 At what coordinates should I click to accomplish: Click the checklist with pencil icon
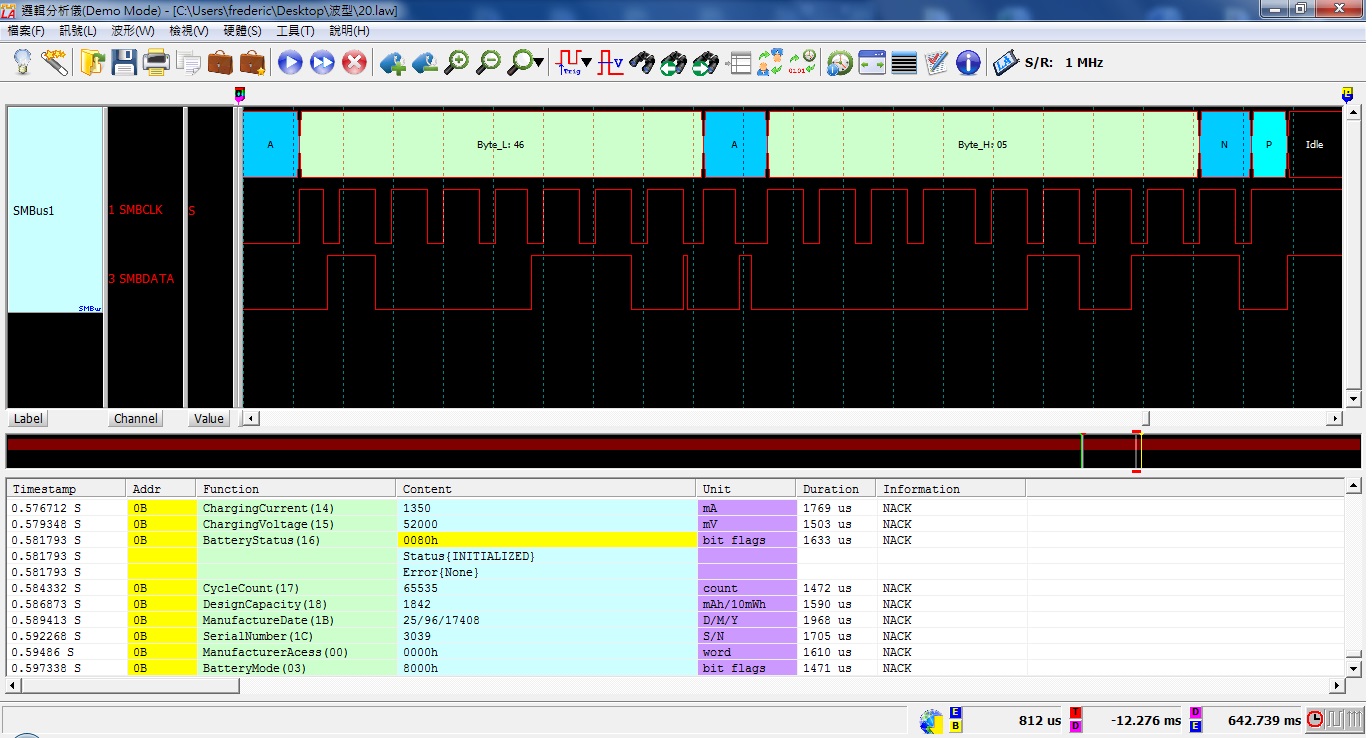tap(936, 63)
